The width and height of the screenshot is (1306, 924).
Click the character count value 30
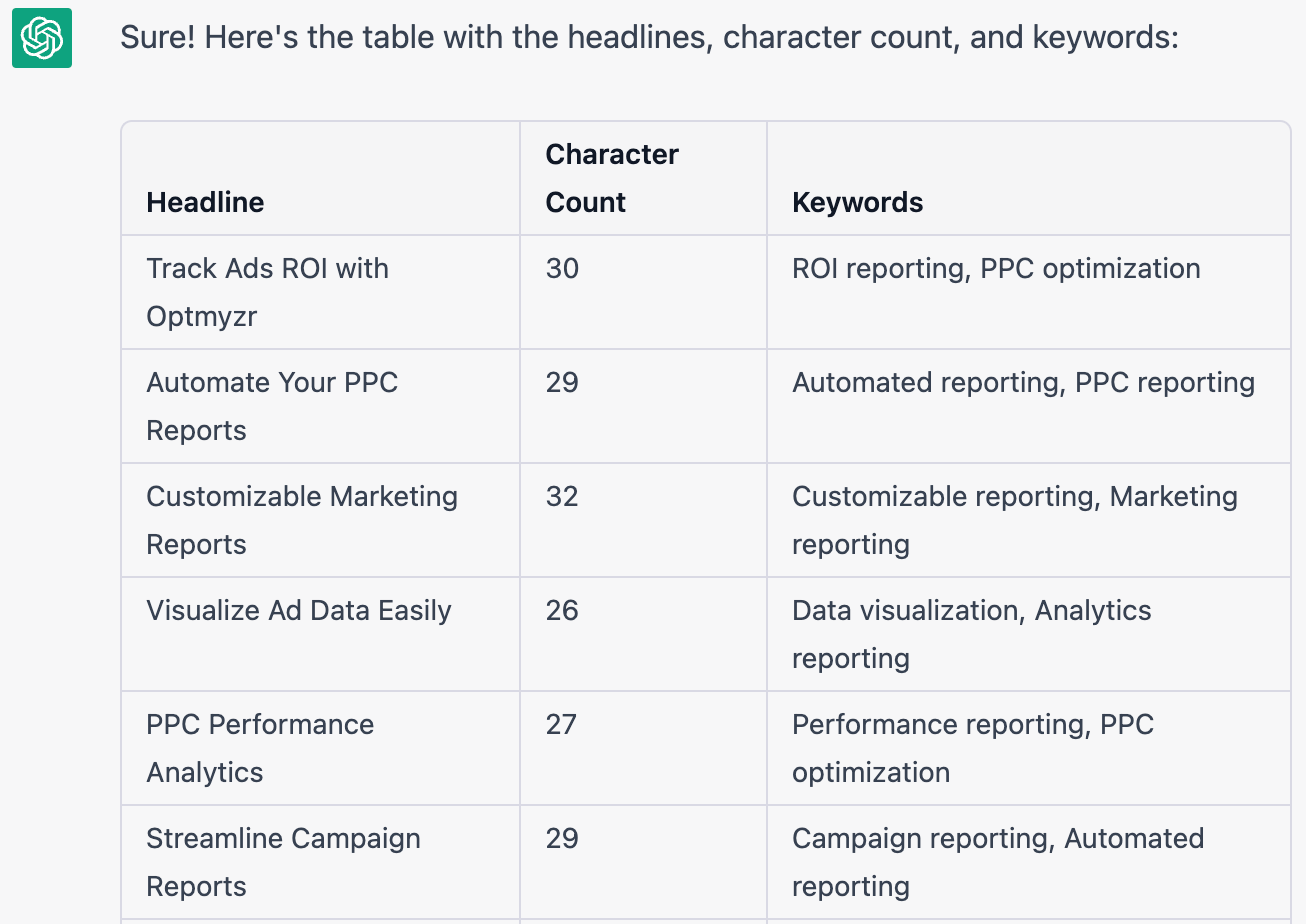562,268
